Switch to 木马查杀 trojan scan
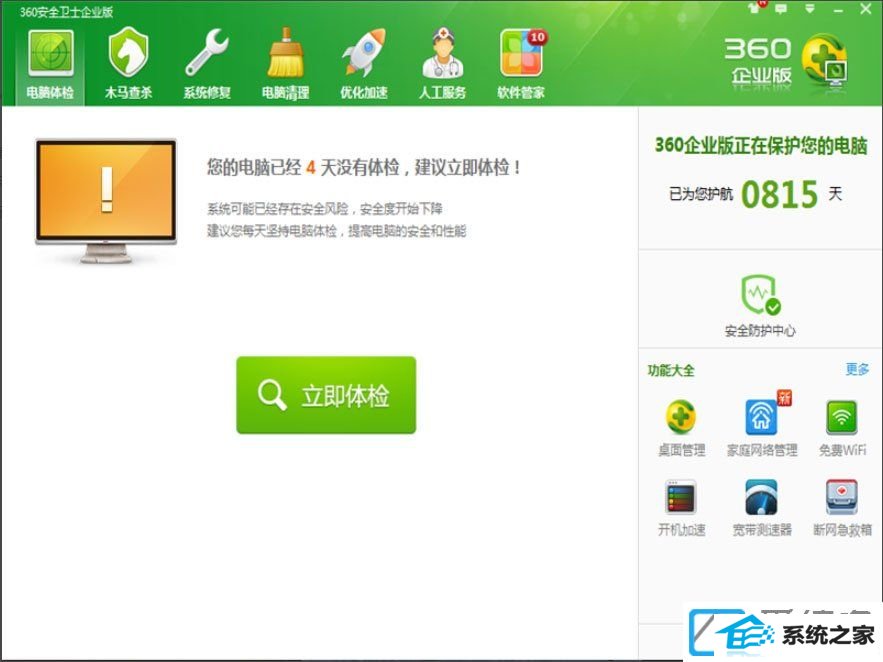This screenshot has width=883, height=662. [128, 65]
